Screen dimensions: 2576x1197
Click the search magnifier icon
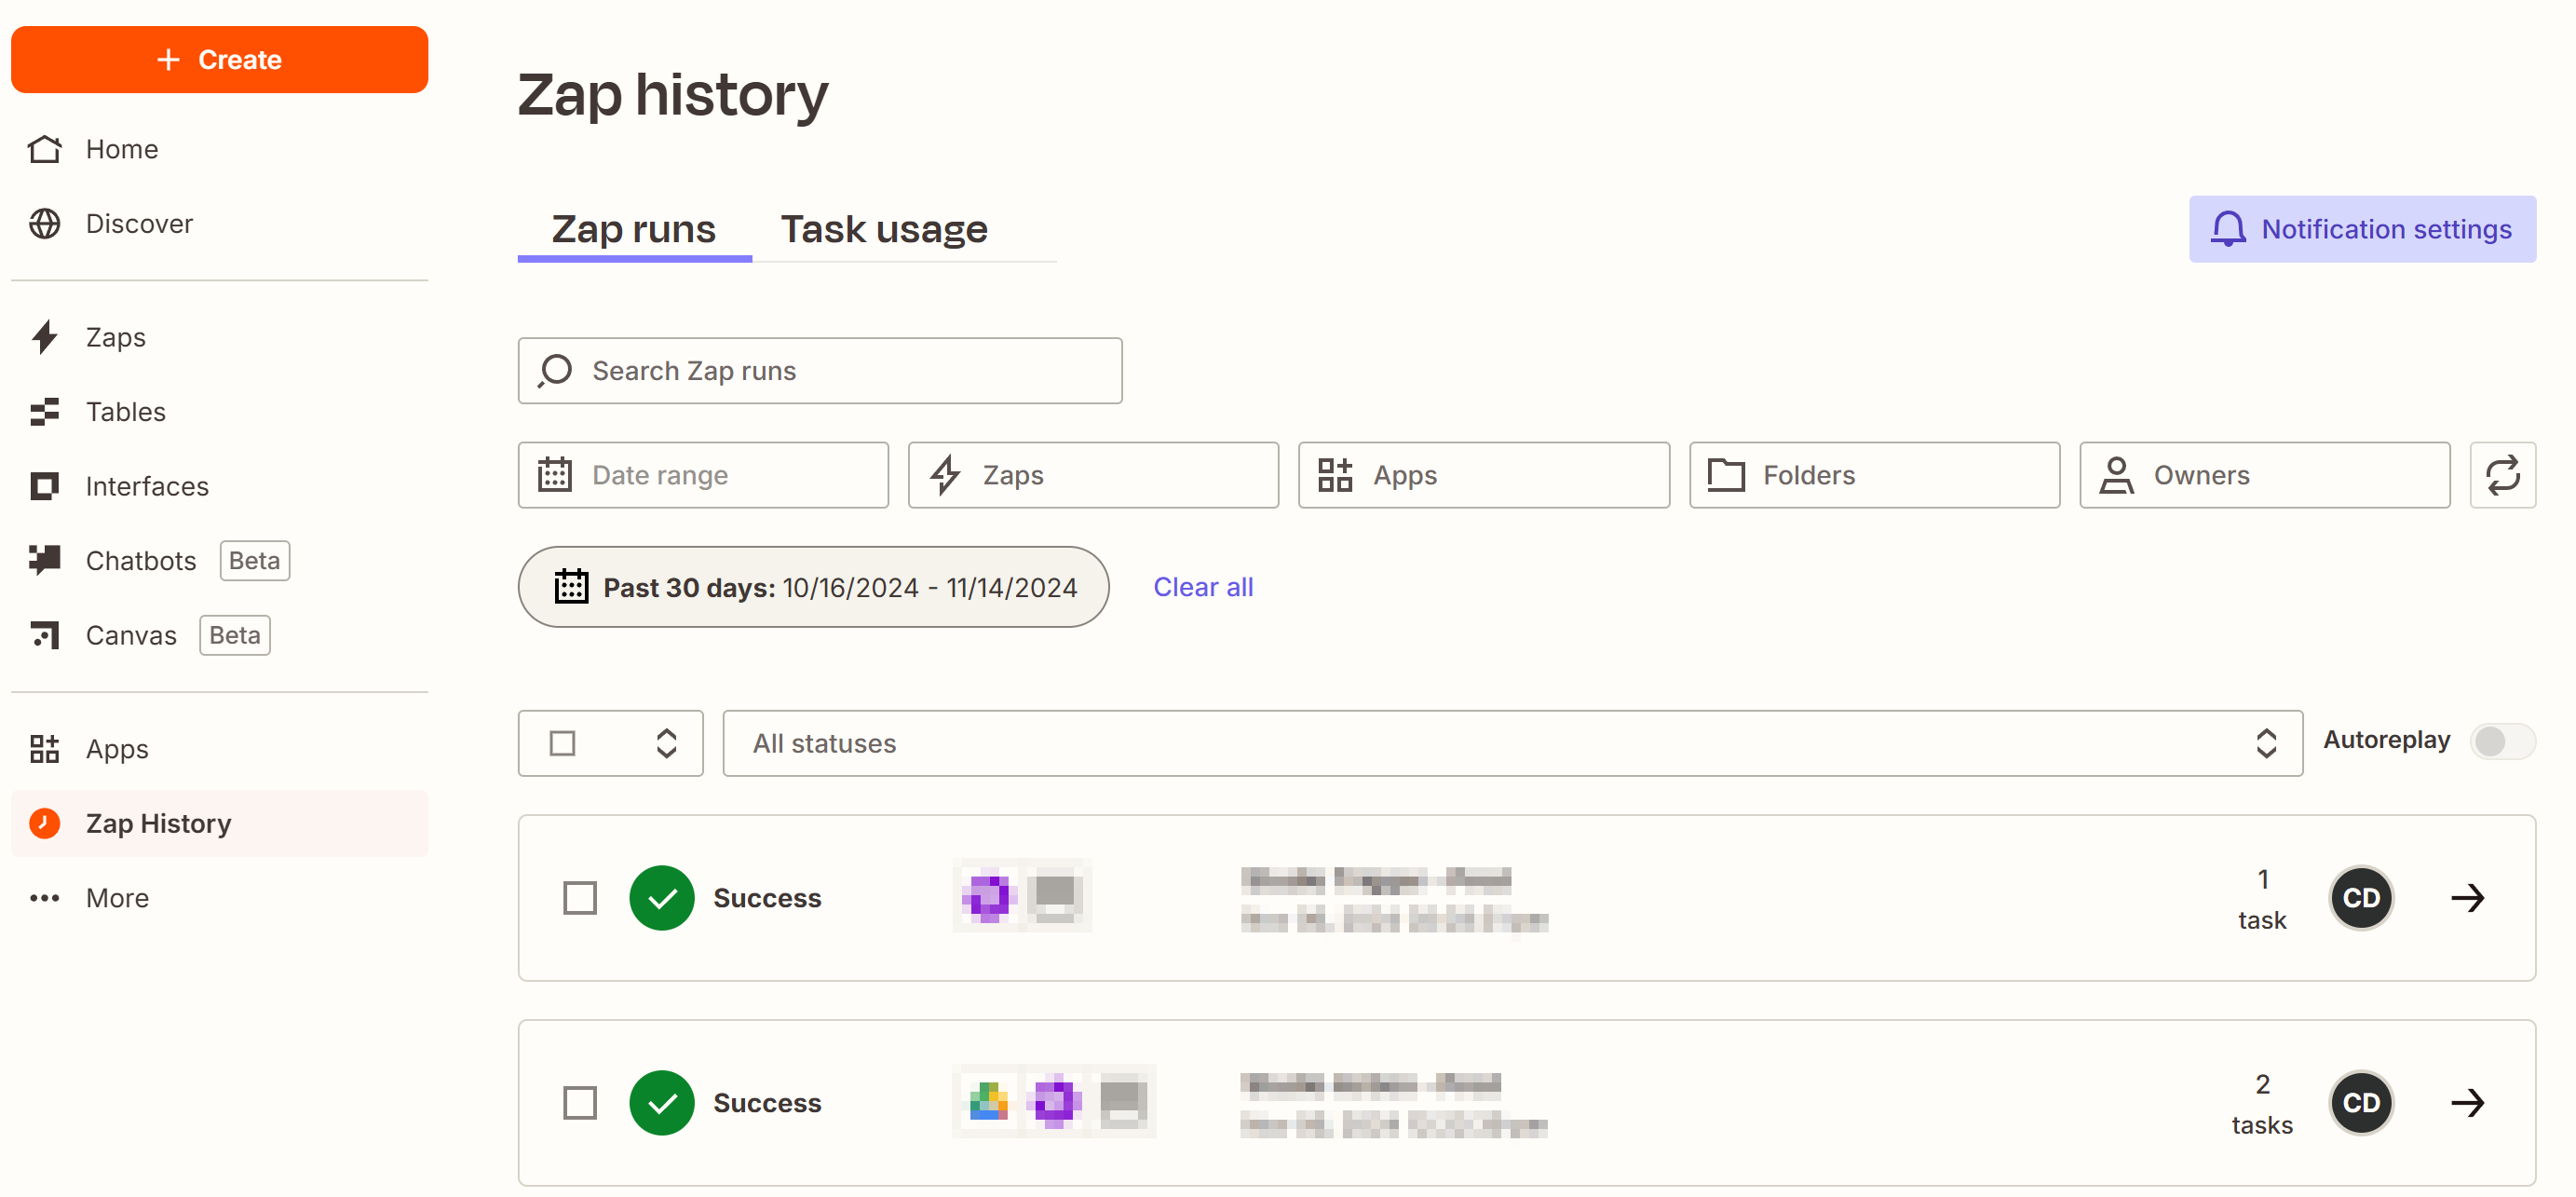pyautogui.click(x=555, y=371)
